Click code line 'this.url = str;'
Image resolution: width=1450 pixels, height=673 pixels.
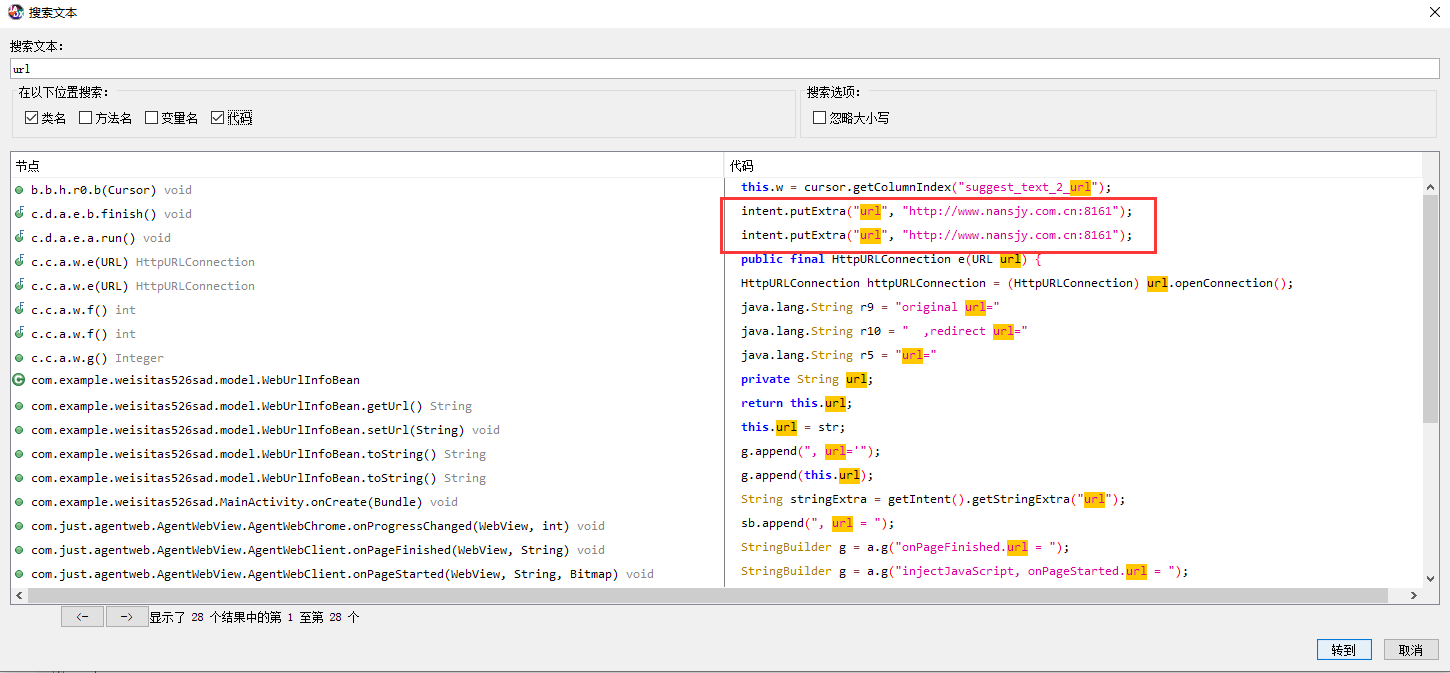point(793,427)
